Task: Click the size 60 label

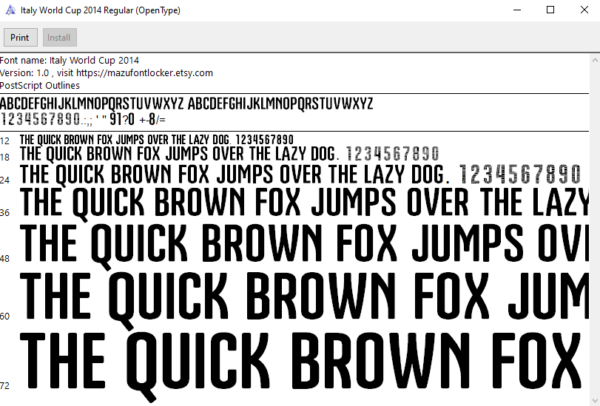Action: tap(5, 316)
